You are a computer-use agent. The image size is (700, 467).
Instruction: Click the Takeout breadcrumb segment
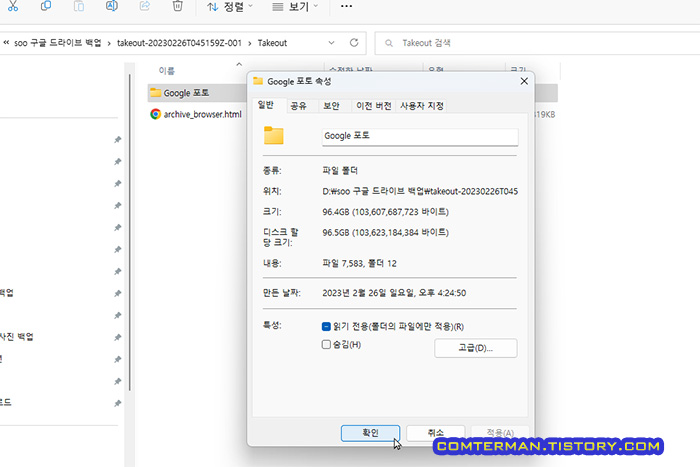point(272,43)
